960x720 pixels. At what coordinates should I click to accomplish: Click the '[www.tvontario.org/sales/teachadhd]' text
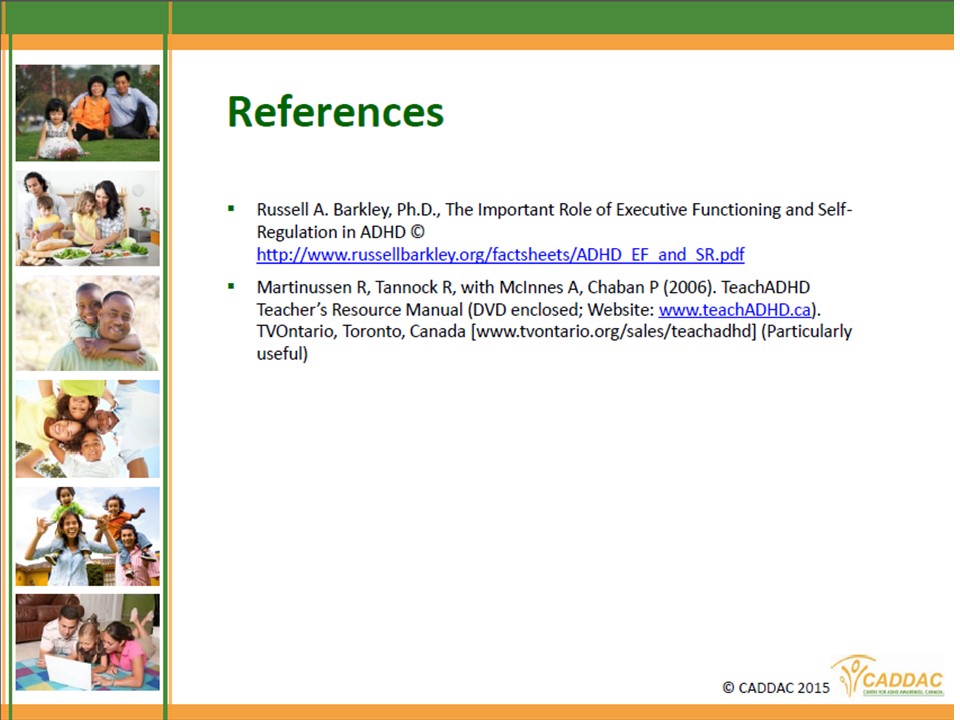coord(614,332)
